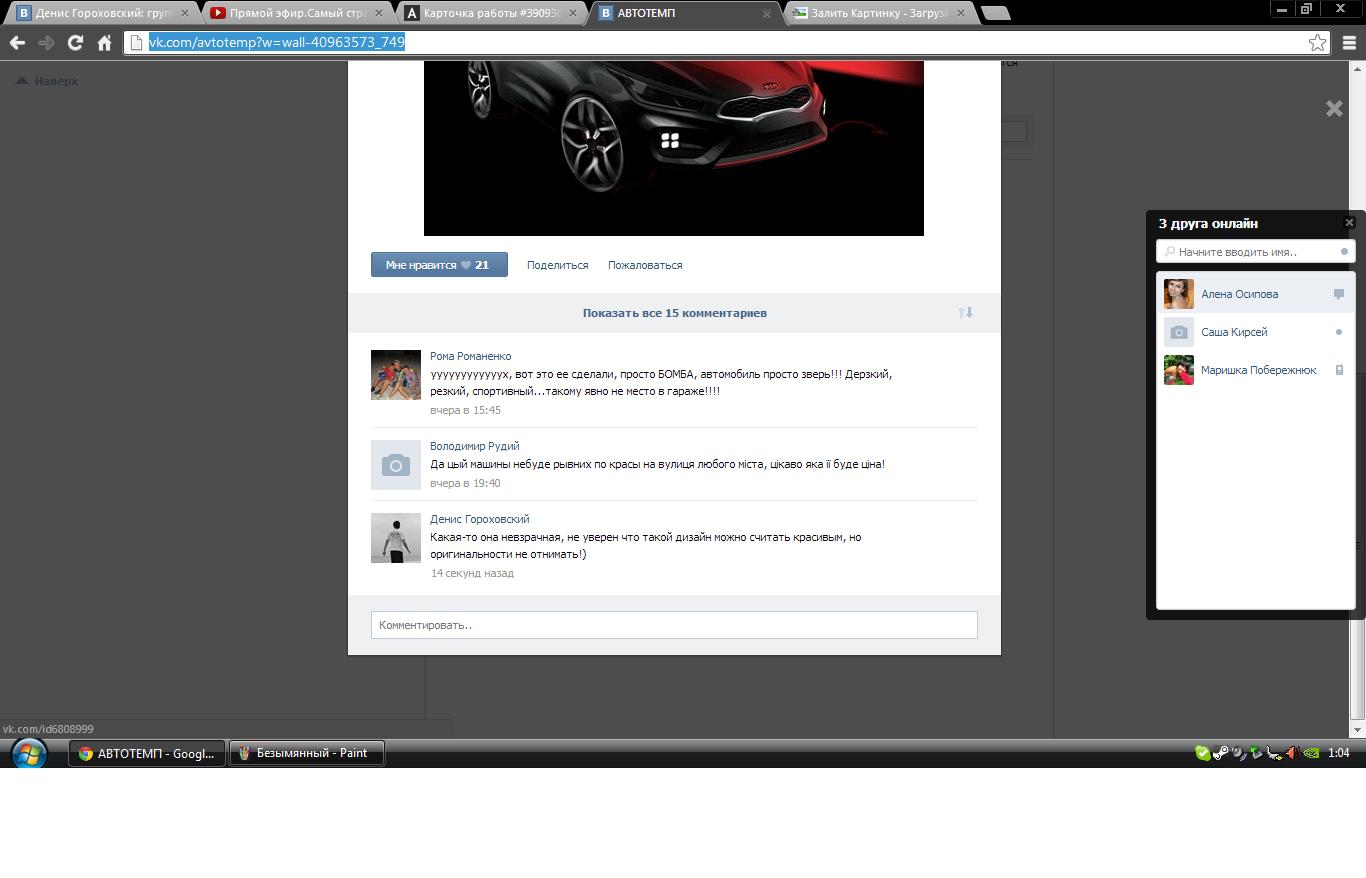Open Рома Романенко's profile name link

coord(470,356)
